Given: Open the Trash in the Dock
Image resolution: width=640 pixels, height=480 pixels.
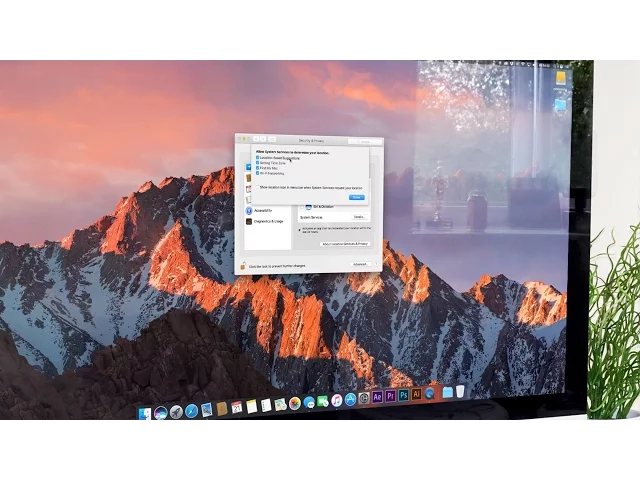Looking at the screenshot, I should coord(460,391).
